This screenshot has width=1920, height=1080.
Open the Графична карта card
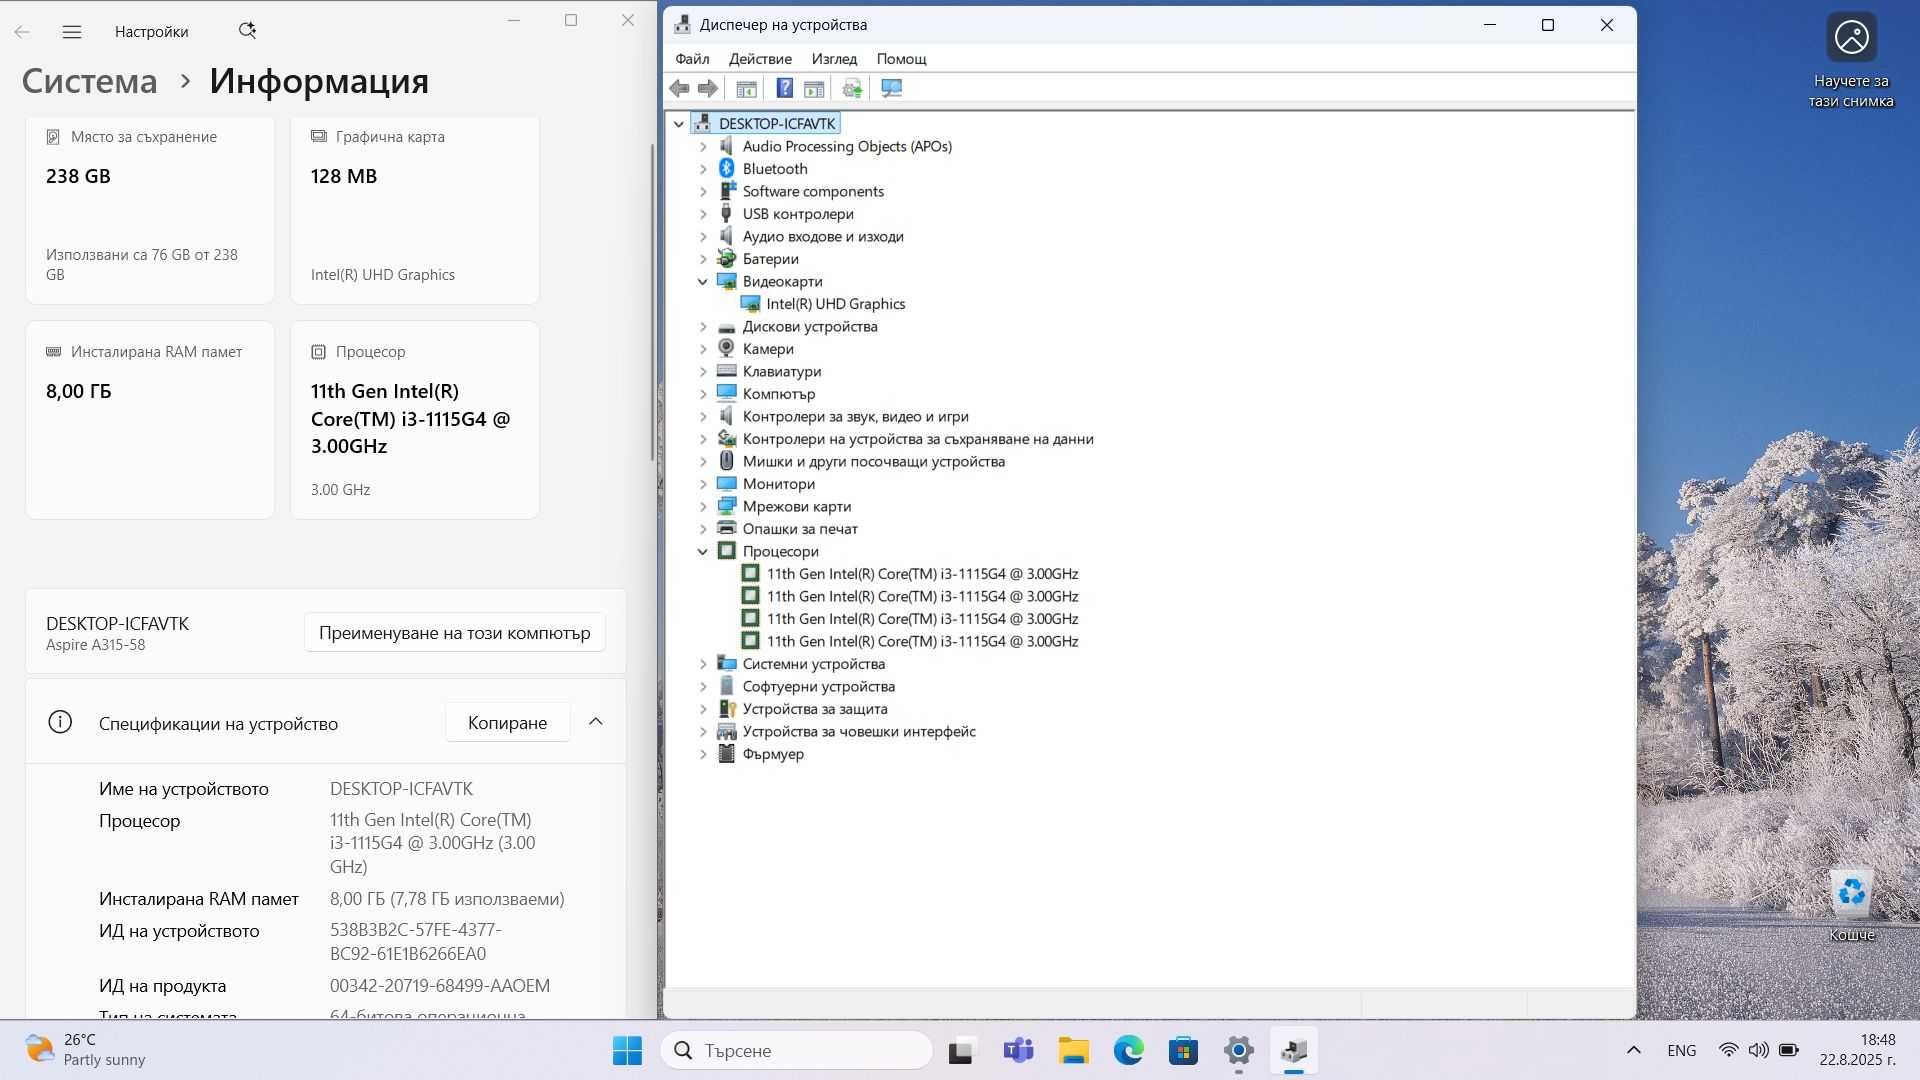pos(415,210)
